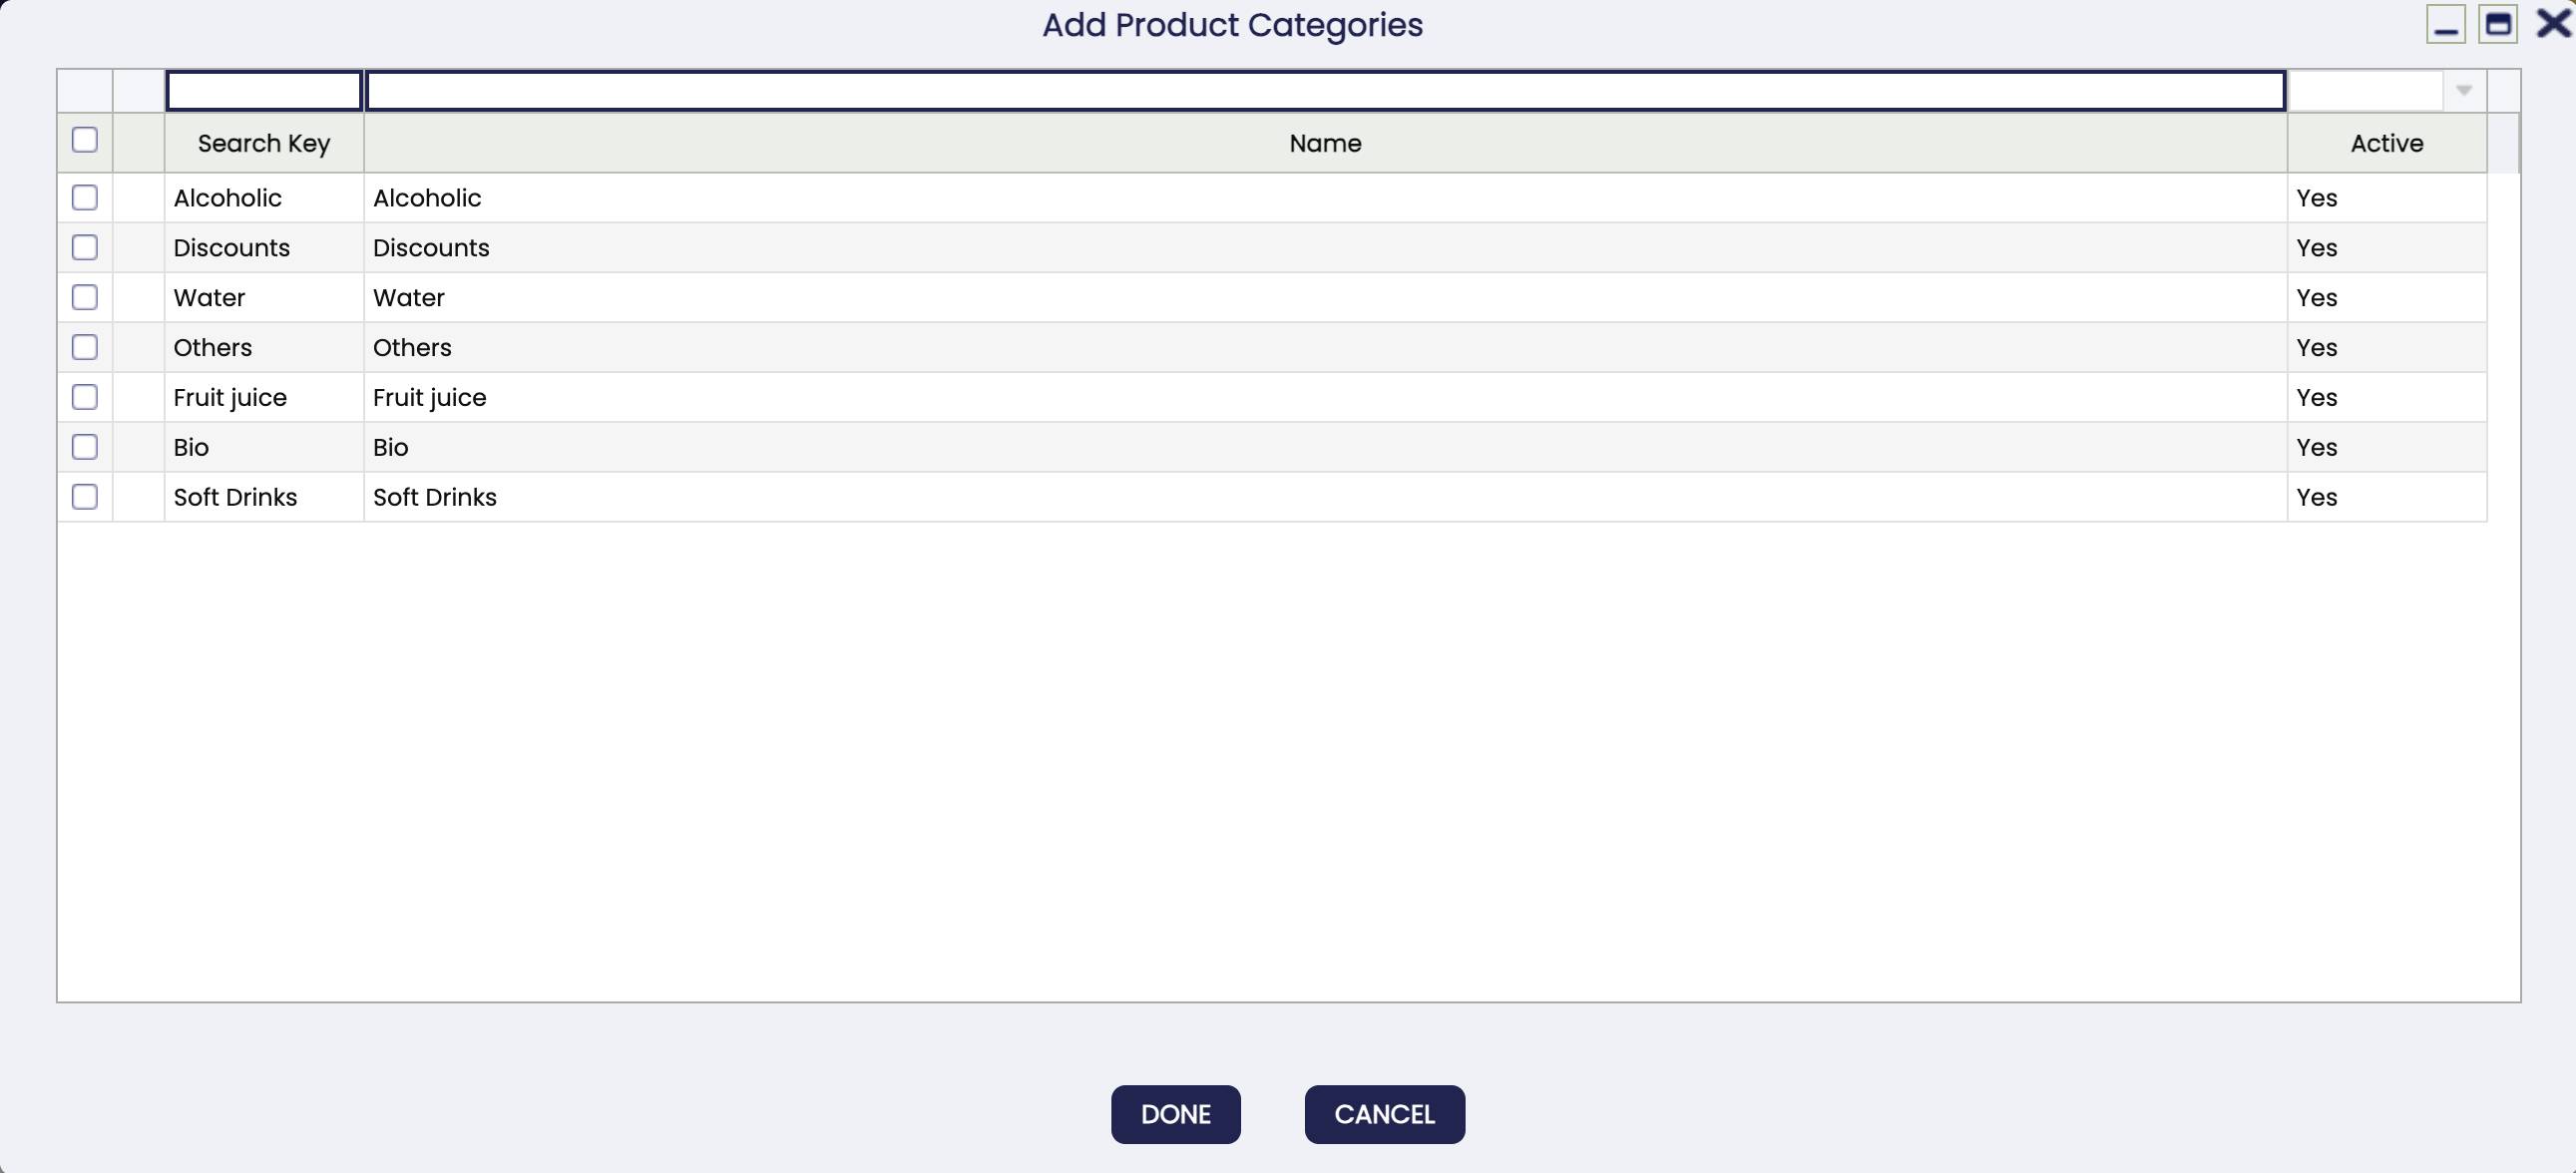The height and width of the screenshot is (1173, 2576).
Task: Enable the Fruit juice checkbox
Action: [85, 398]
